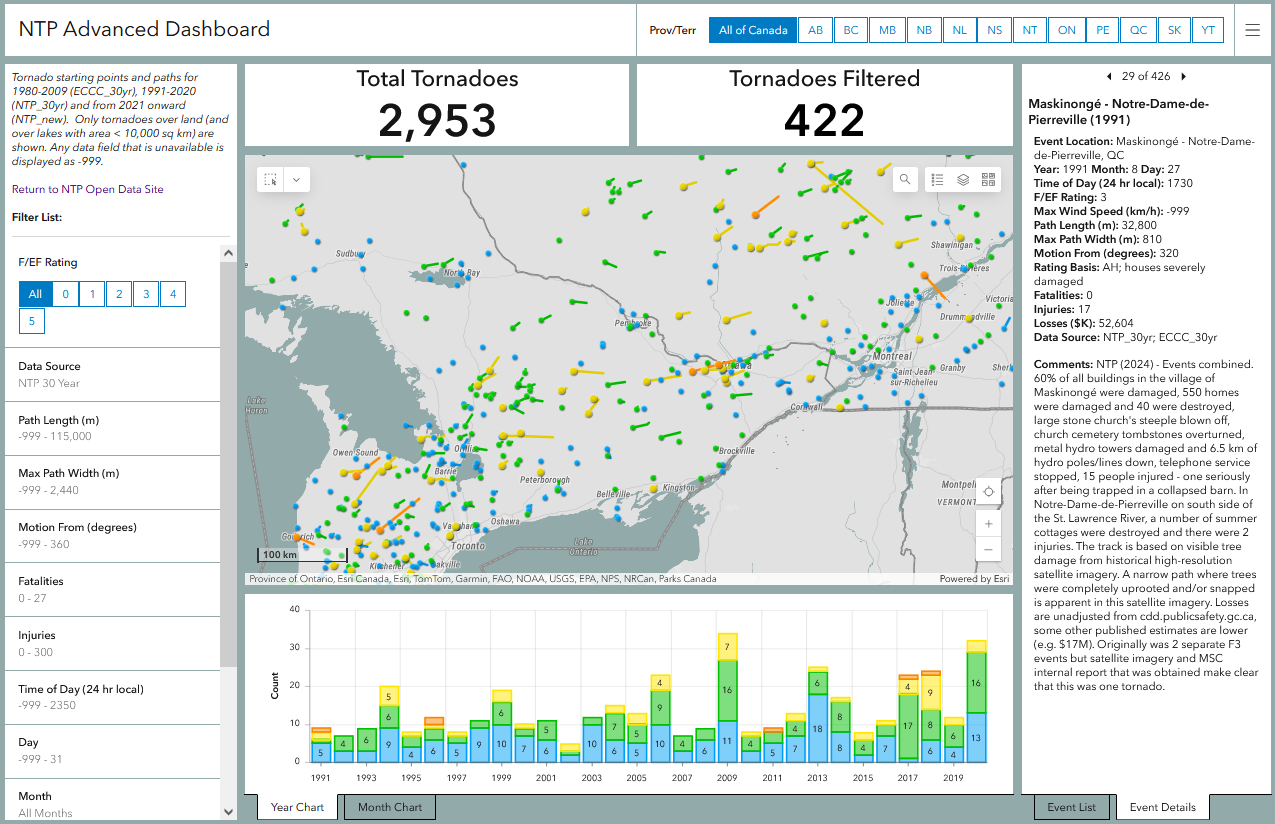Screen dimensions: 1275x824
Task: Filter tornadoes to ON province
Action: [1067, 30]
